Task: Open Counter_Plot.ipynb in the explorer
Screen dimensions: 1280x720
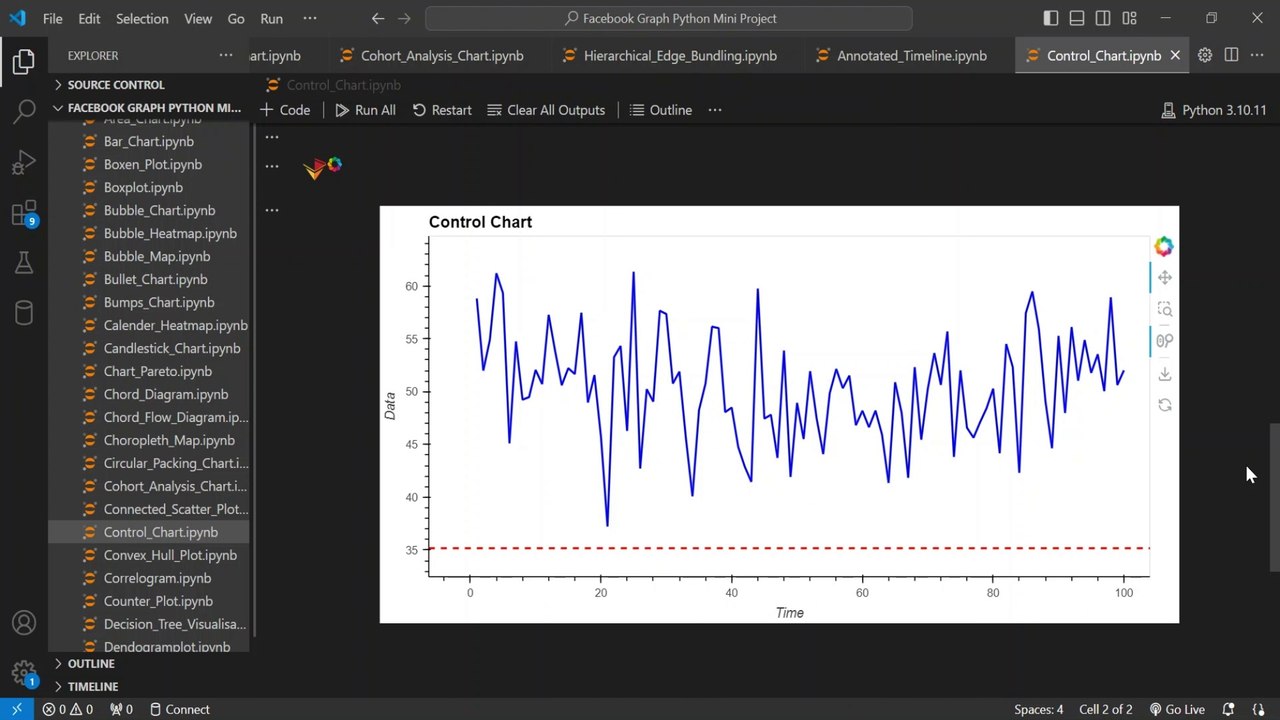Action: click(158, 601)
